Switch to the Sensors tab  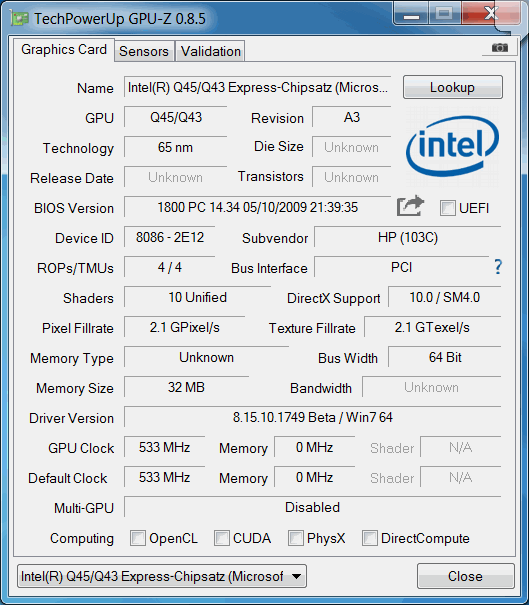click(x=144, y=51)
